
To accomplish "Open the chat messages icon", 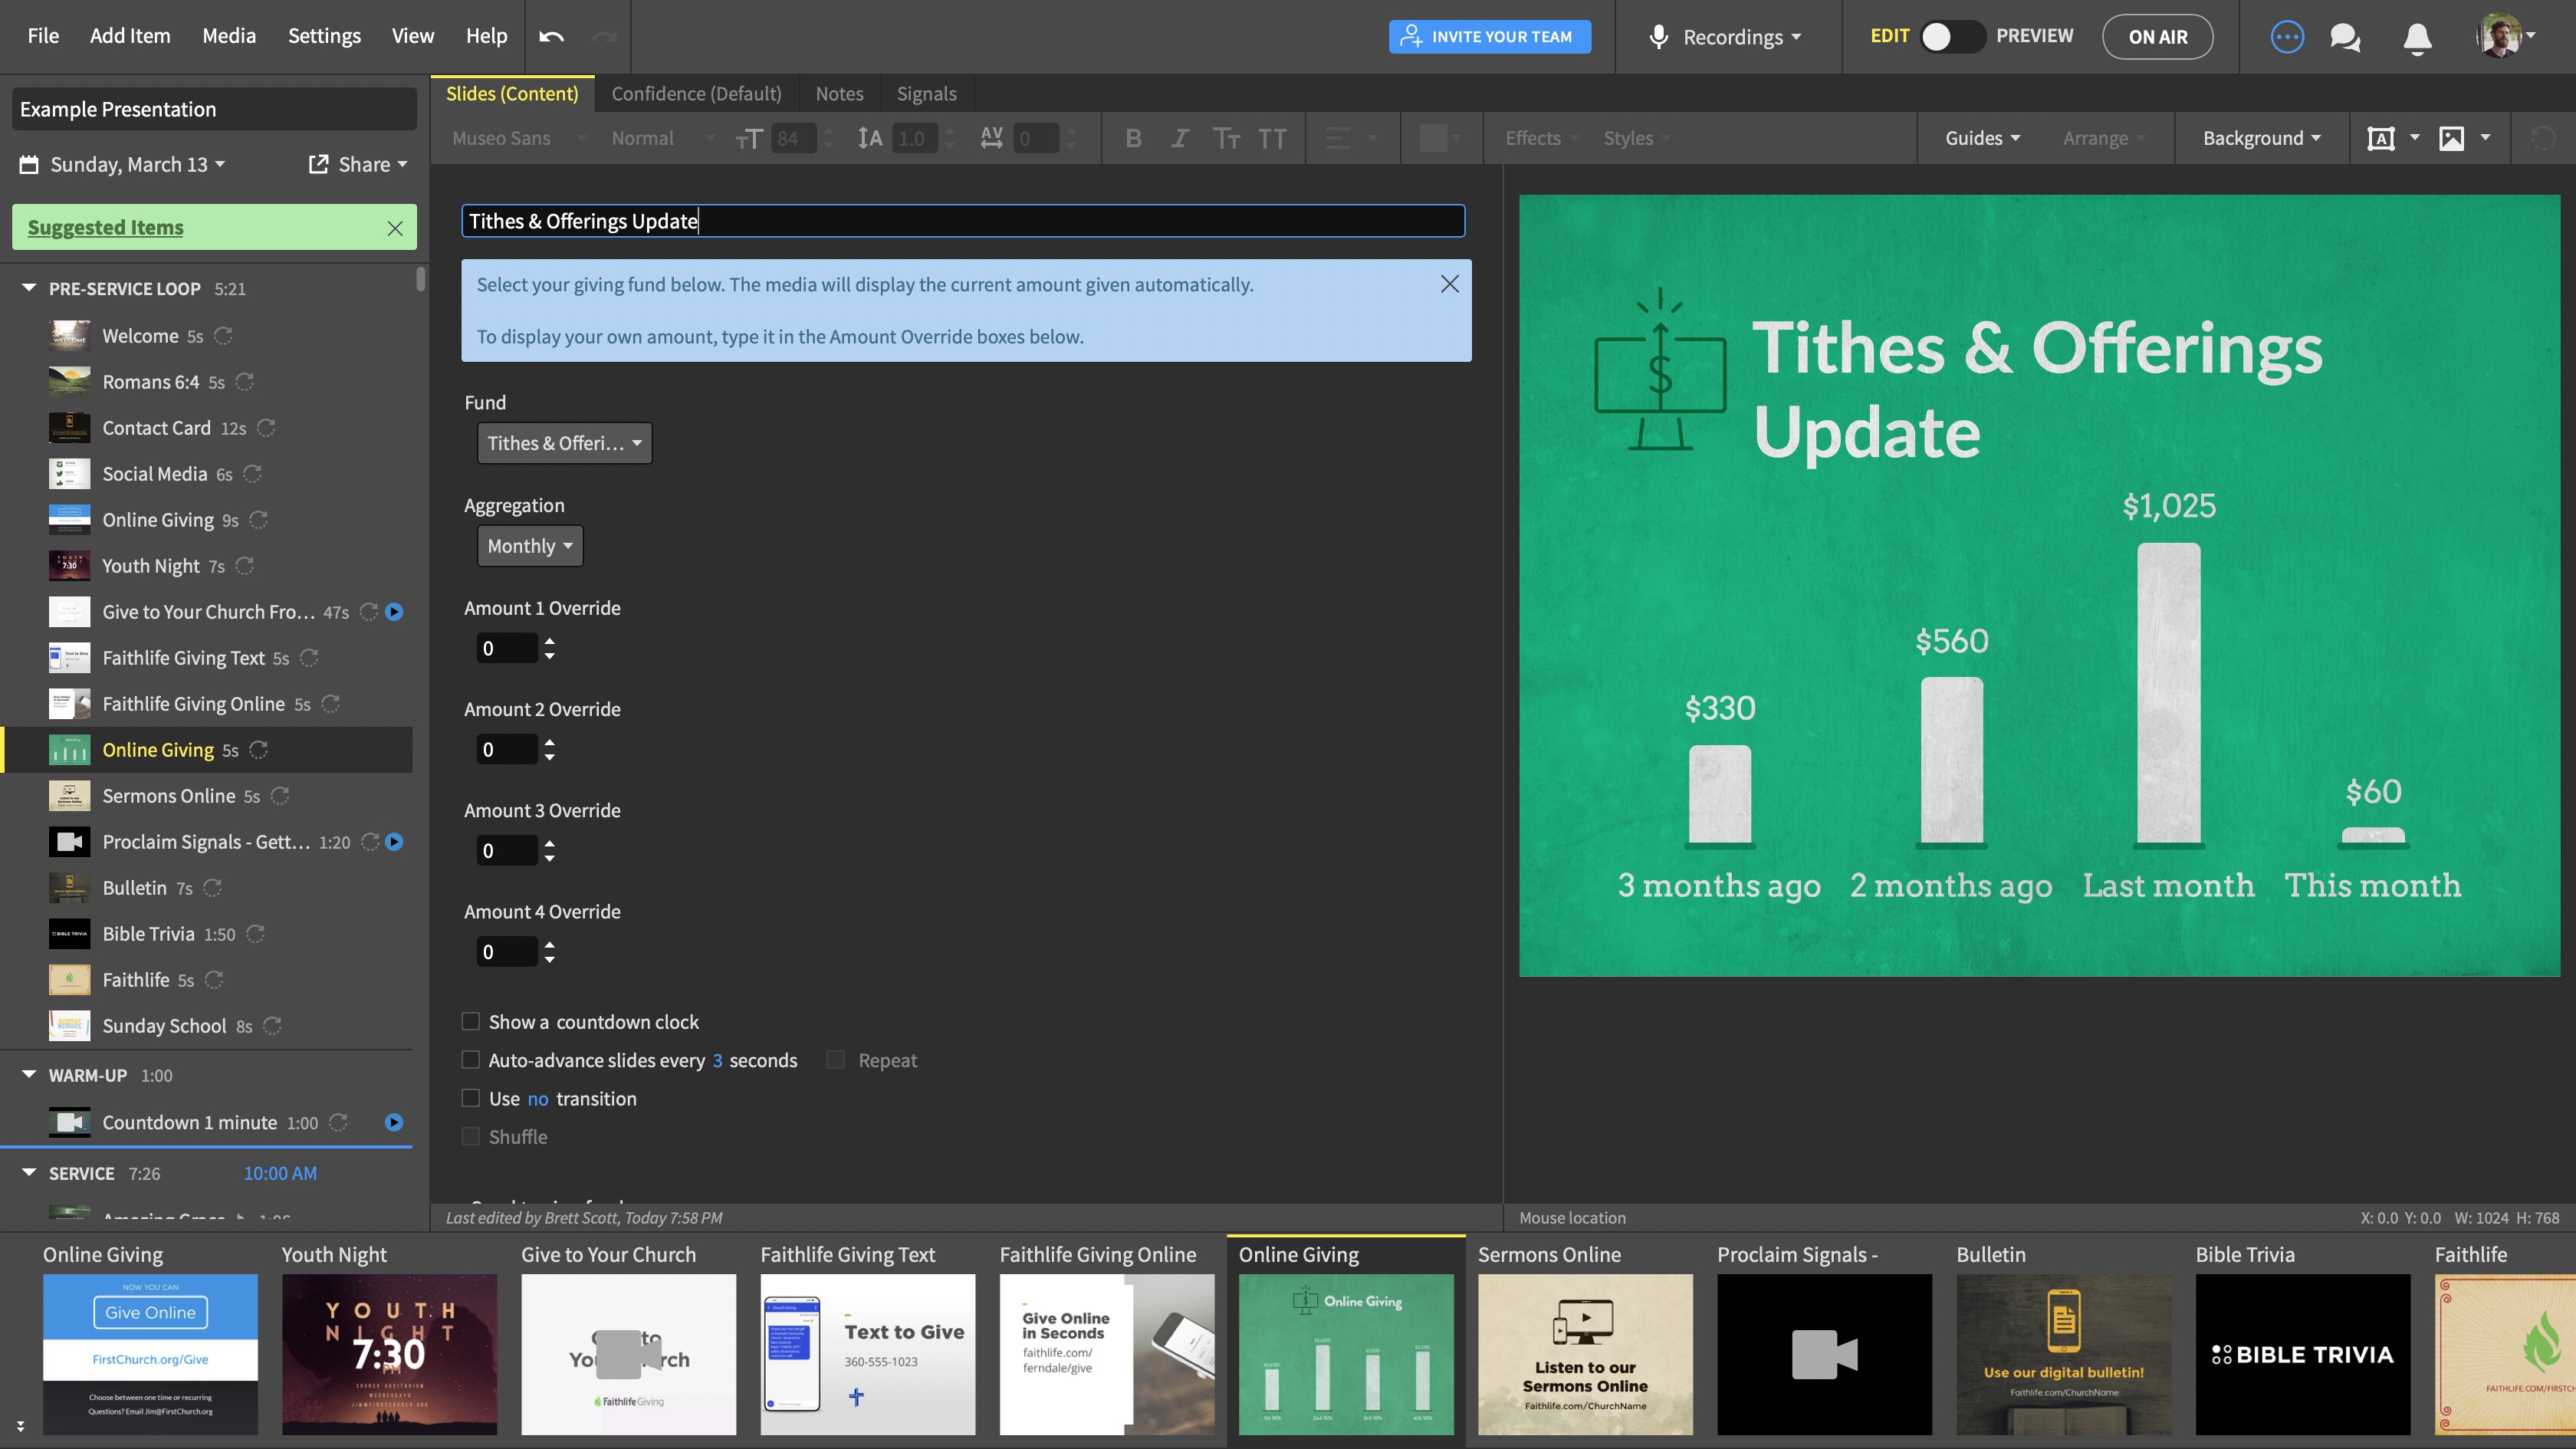I will 2345,37.
